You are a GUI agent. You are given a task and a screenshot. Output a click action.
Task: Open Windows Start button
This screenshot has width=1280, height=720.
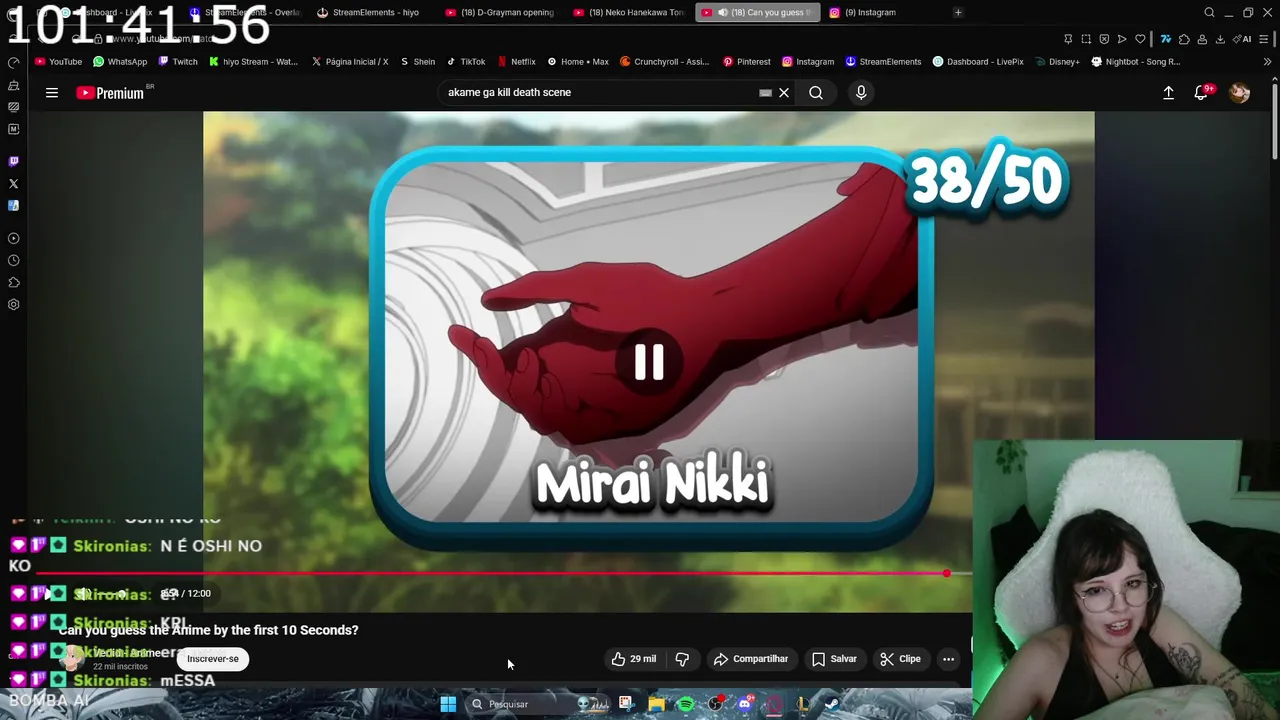pyautogui.click(x=448, y=704)
